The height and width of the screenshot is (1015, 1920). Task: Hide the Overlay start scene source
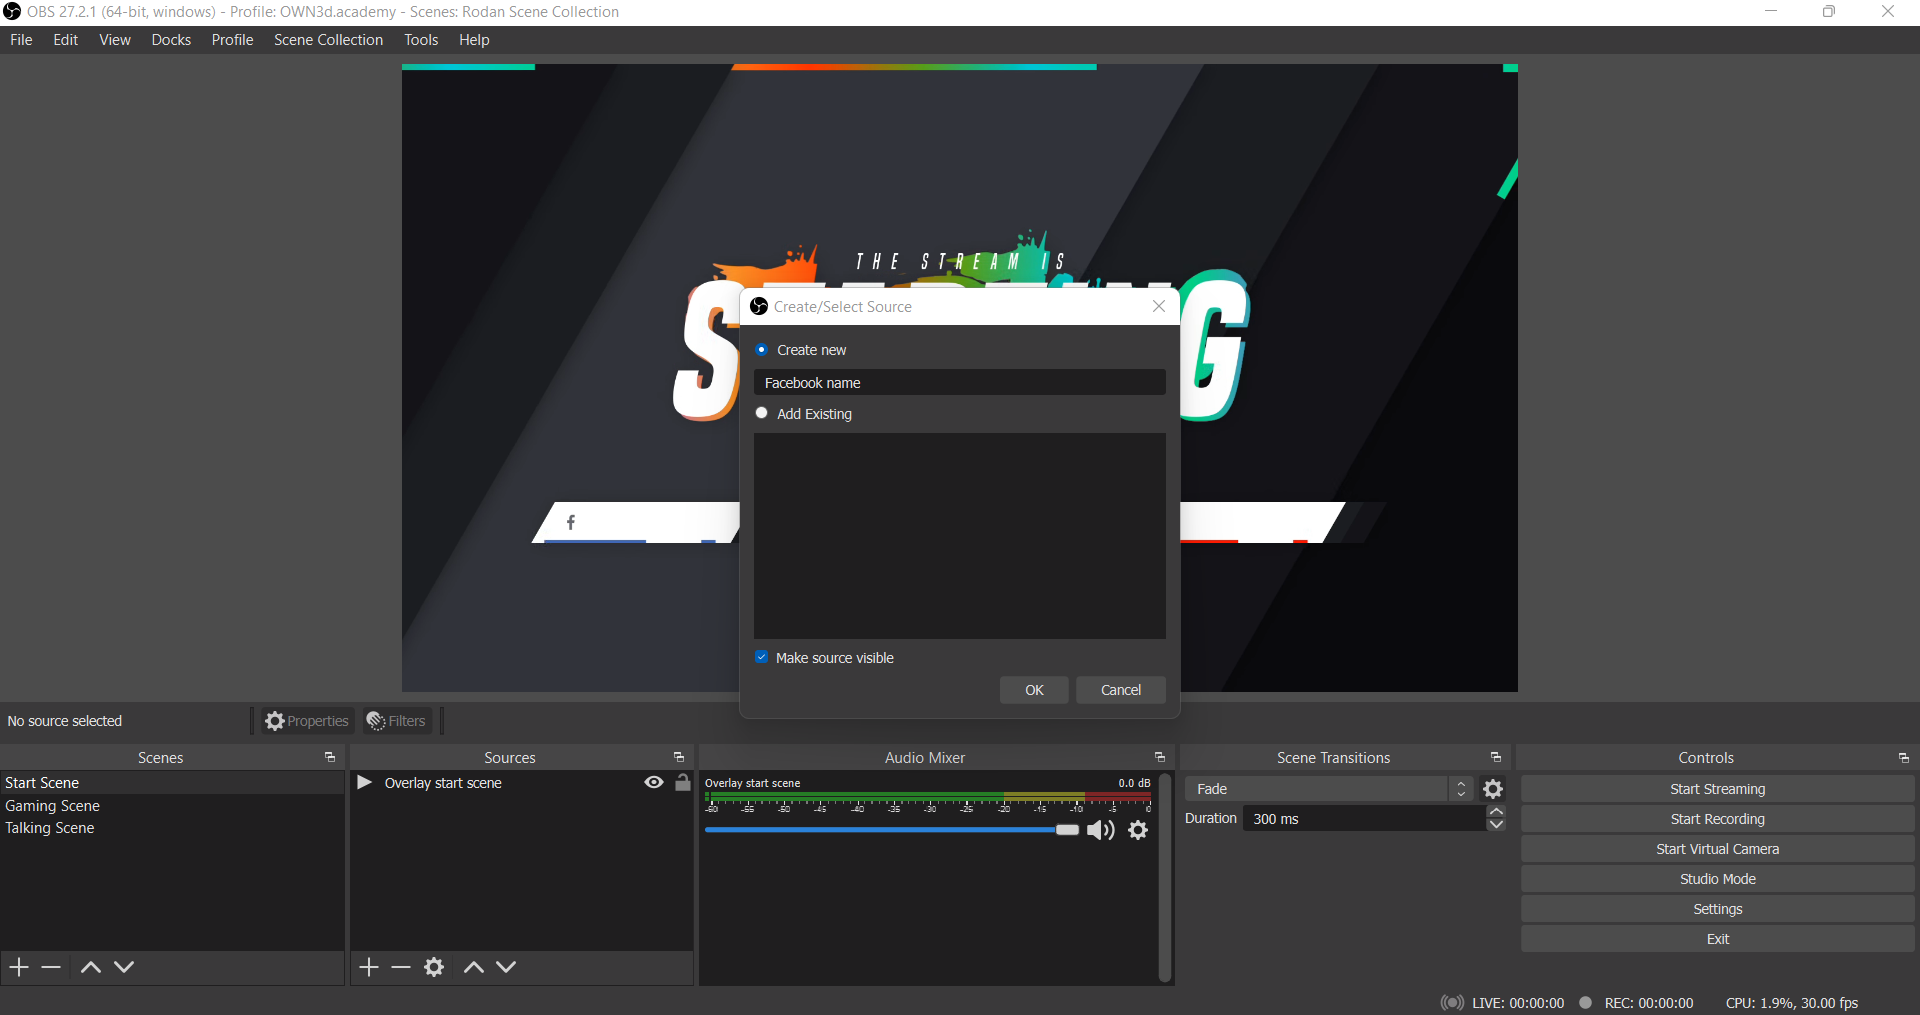click(x=654, y=783)
